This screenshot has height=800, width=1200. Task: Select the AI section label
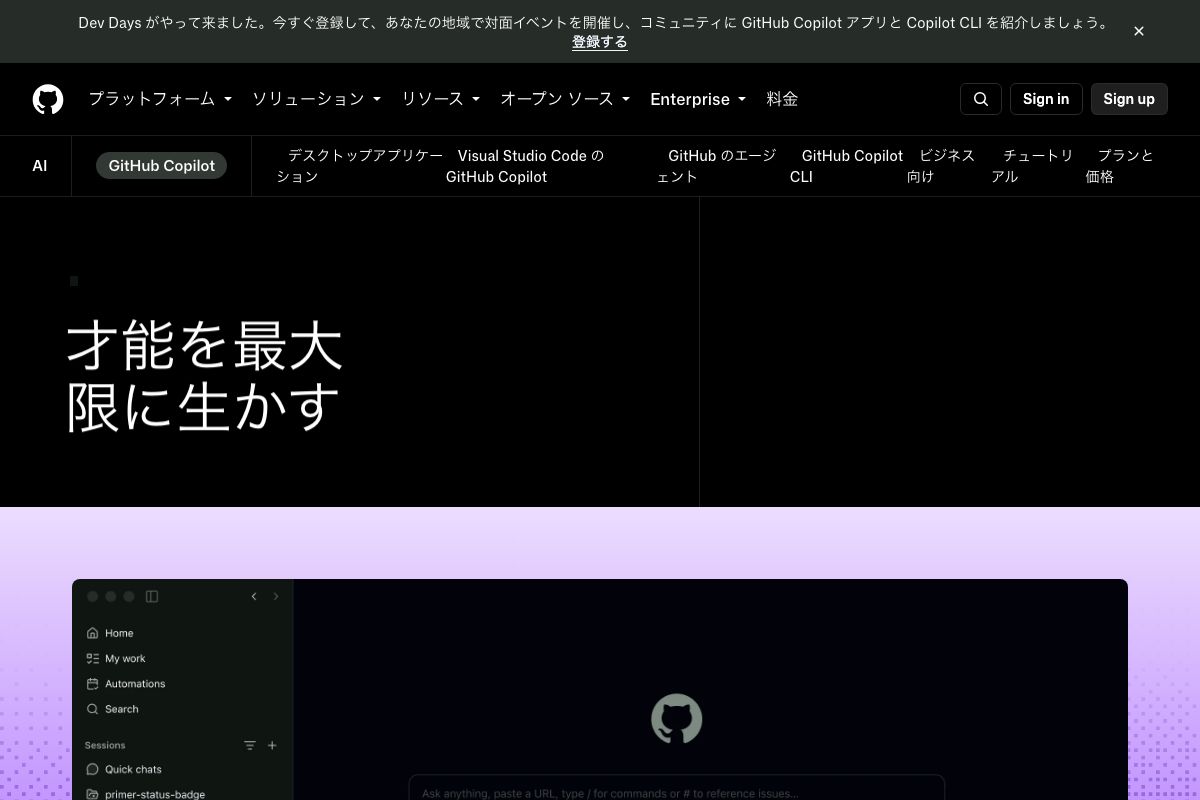(40, 166)
